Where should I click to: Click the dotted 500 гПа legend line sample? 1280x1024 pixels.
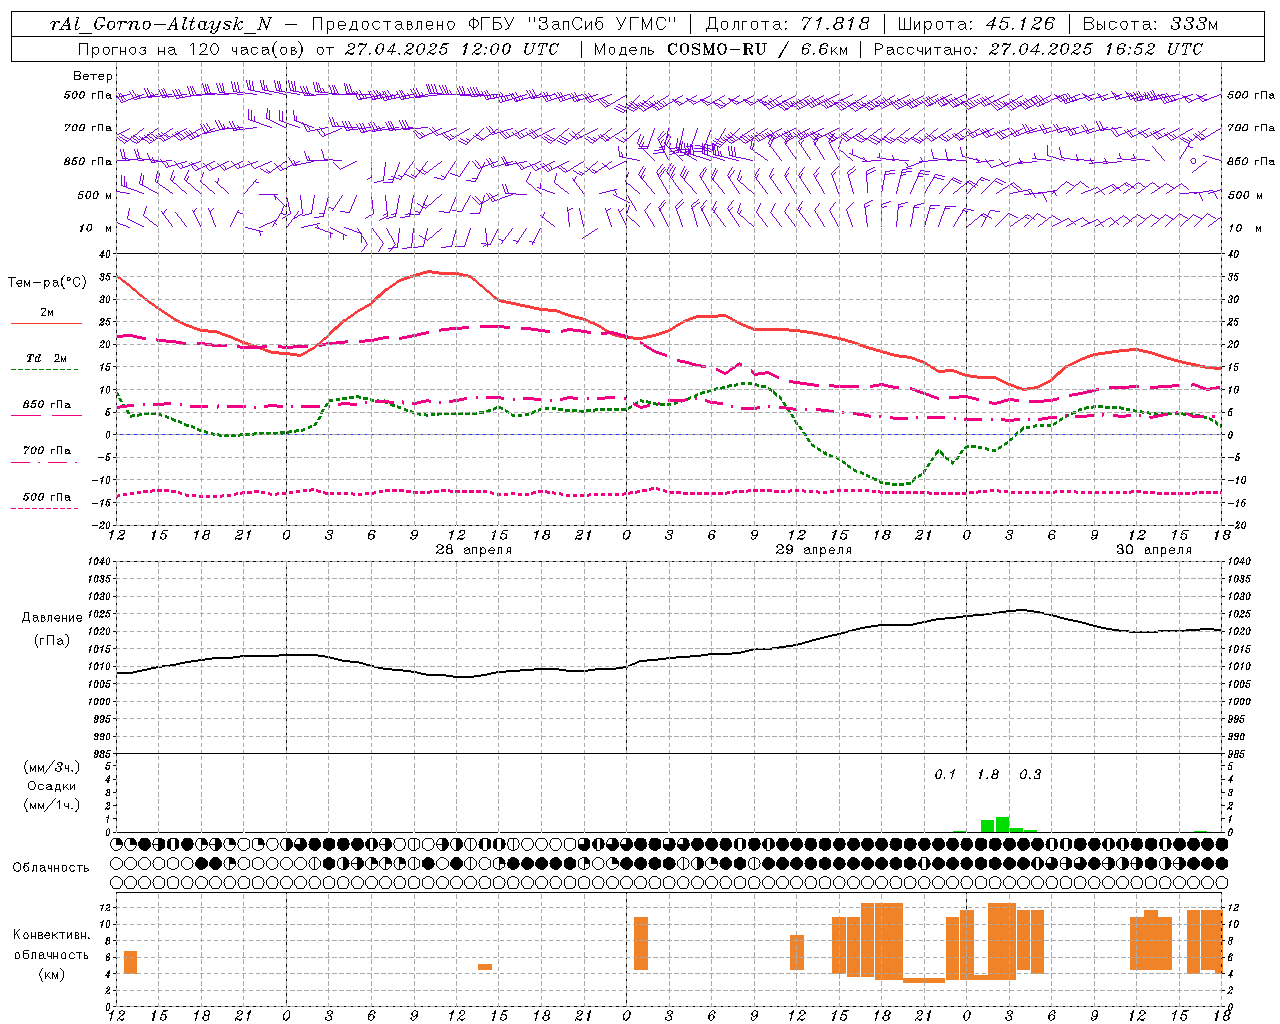coord(45,508)
